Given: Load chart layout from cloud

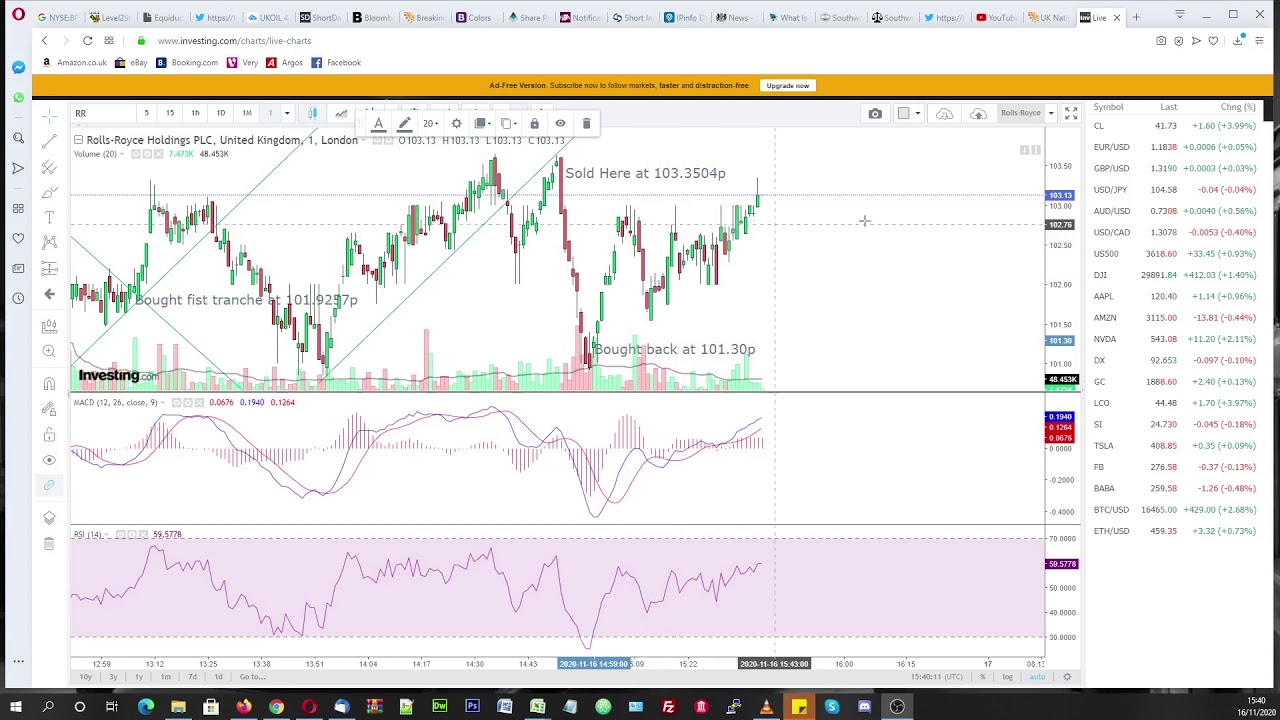Looking at the screenshot, I should tap(944, 114).
